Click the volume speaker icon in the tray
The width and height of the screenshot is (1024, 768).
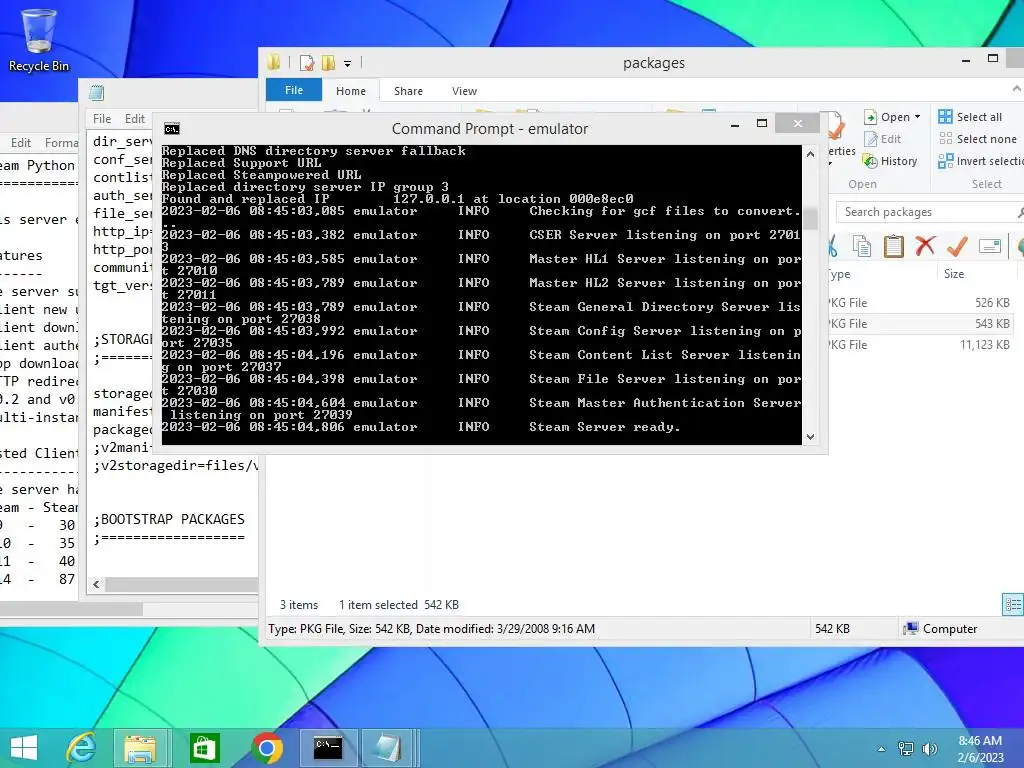pyautogui.click(x=929, y=749)
